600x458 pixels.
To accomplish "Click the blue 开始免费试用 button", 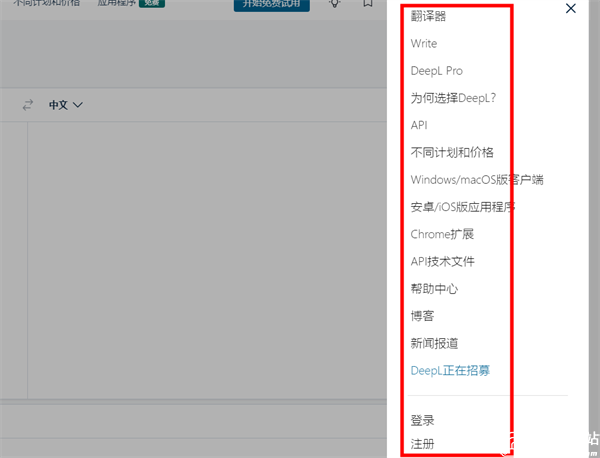I will pos(272,5).
